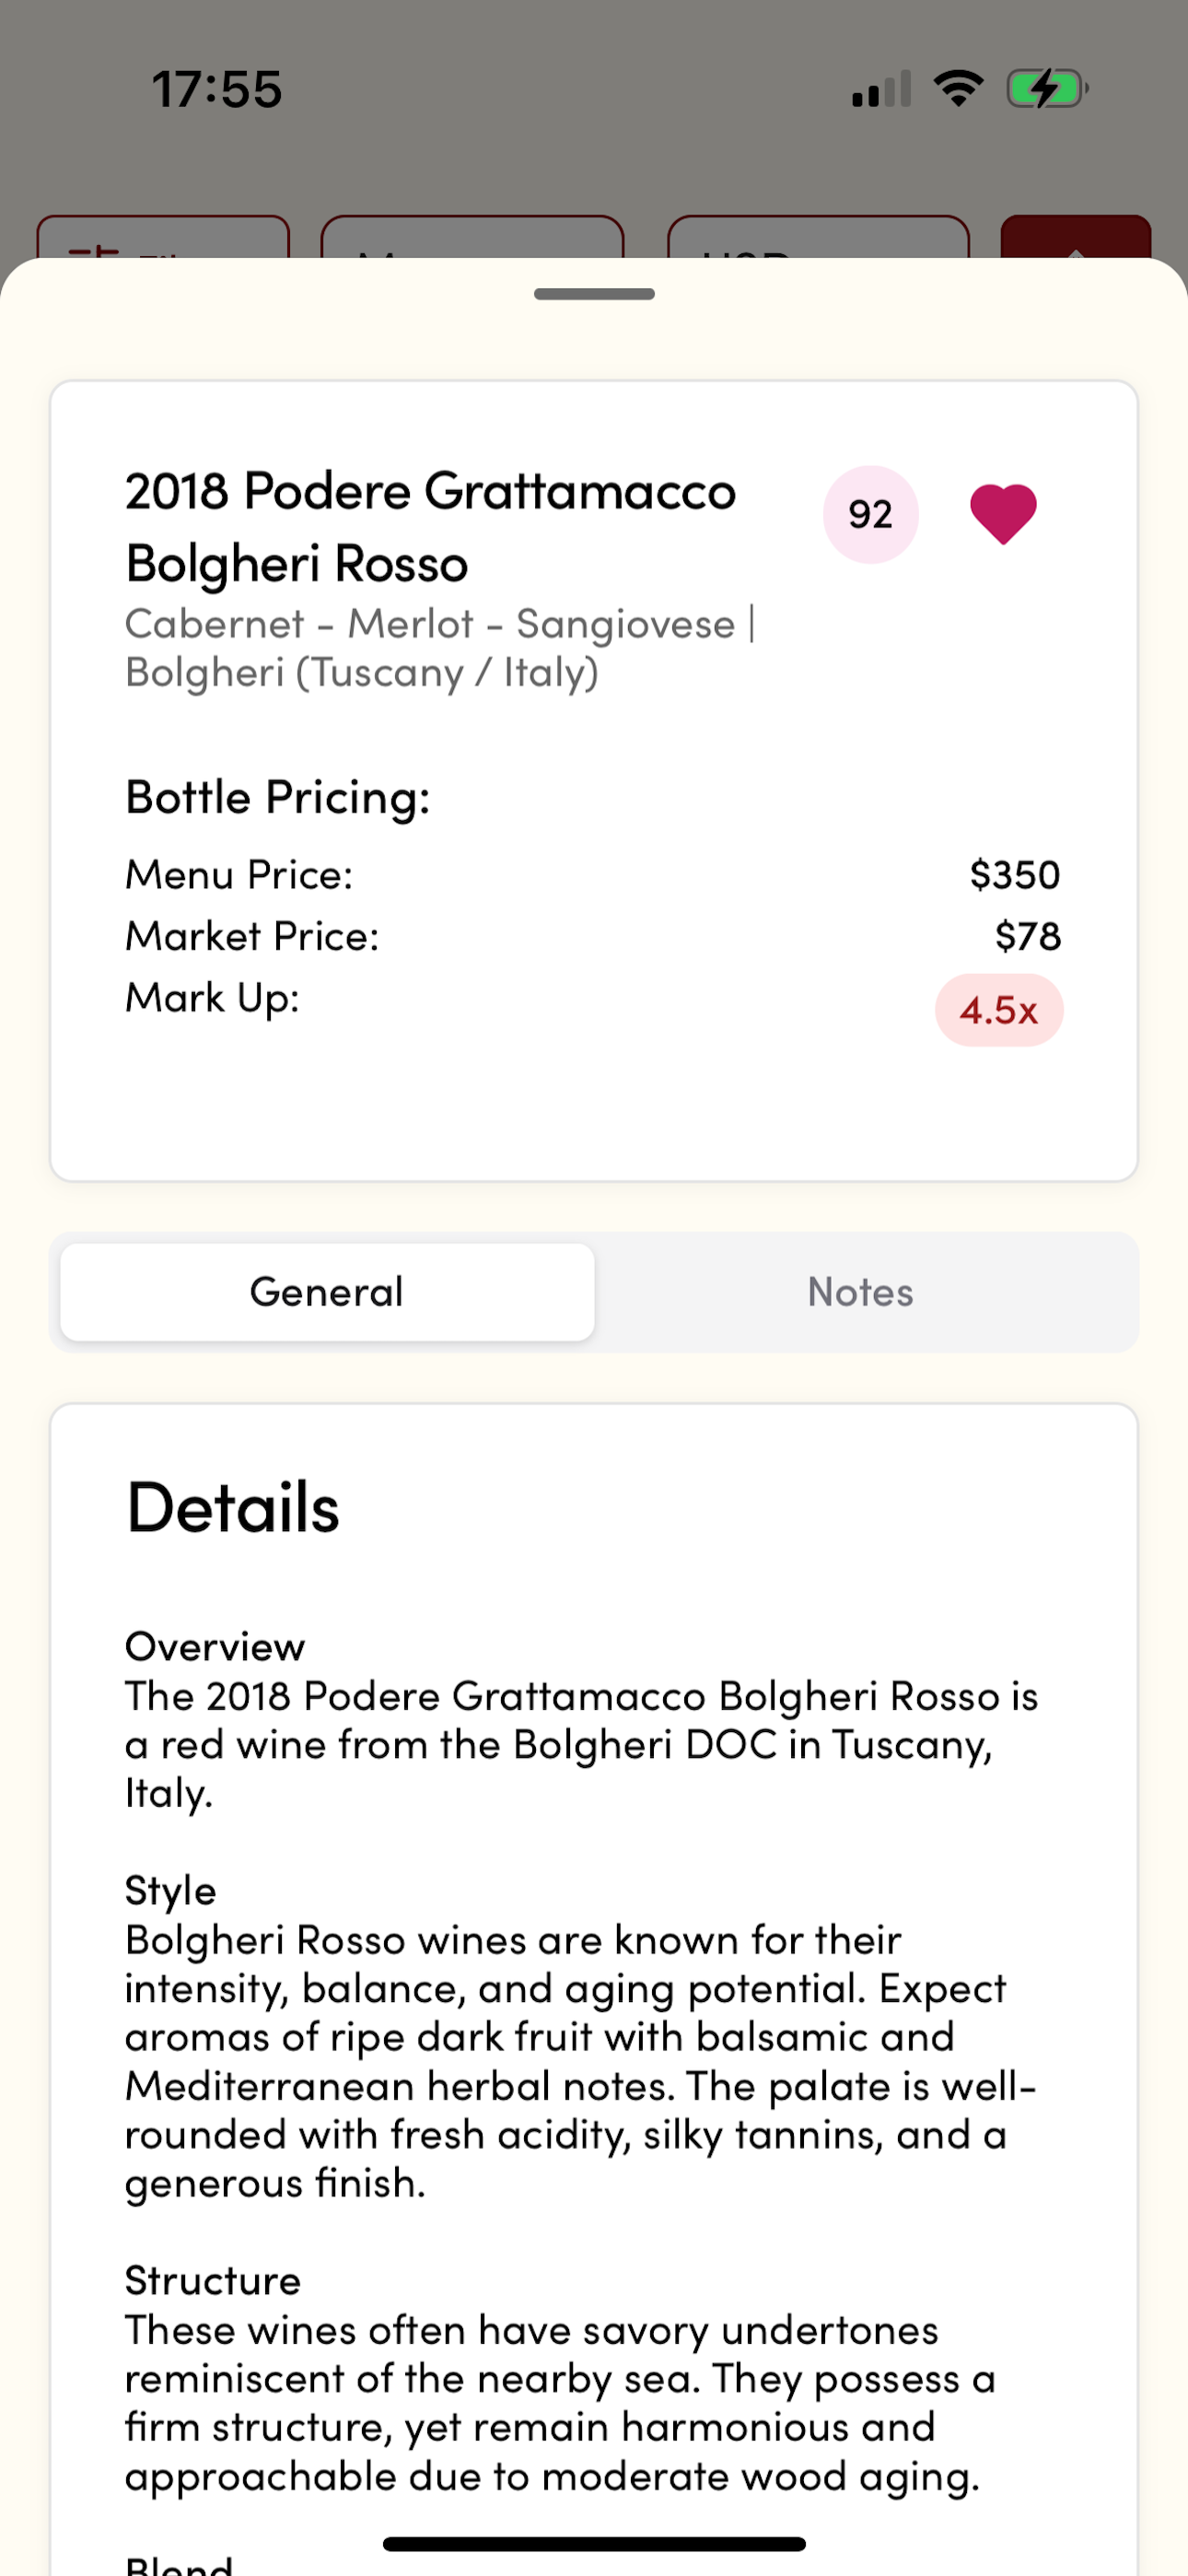Tap the 17:55 clock in the status bar
1188x2576 pixels.
point(217,89)
